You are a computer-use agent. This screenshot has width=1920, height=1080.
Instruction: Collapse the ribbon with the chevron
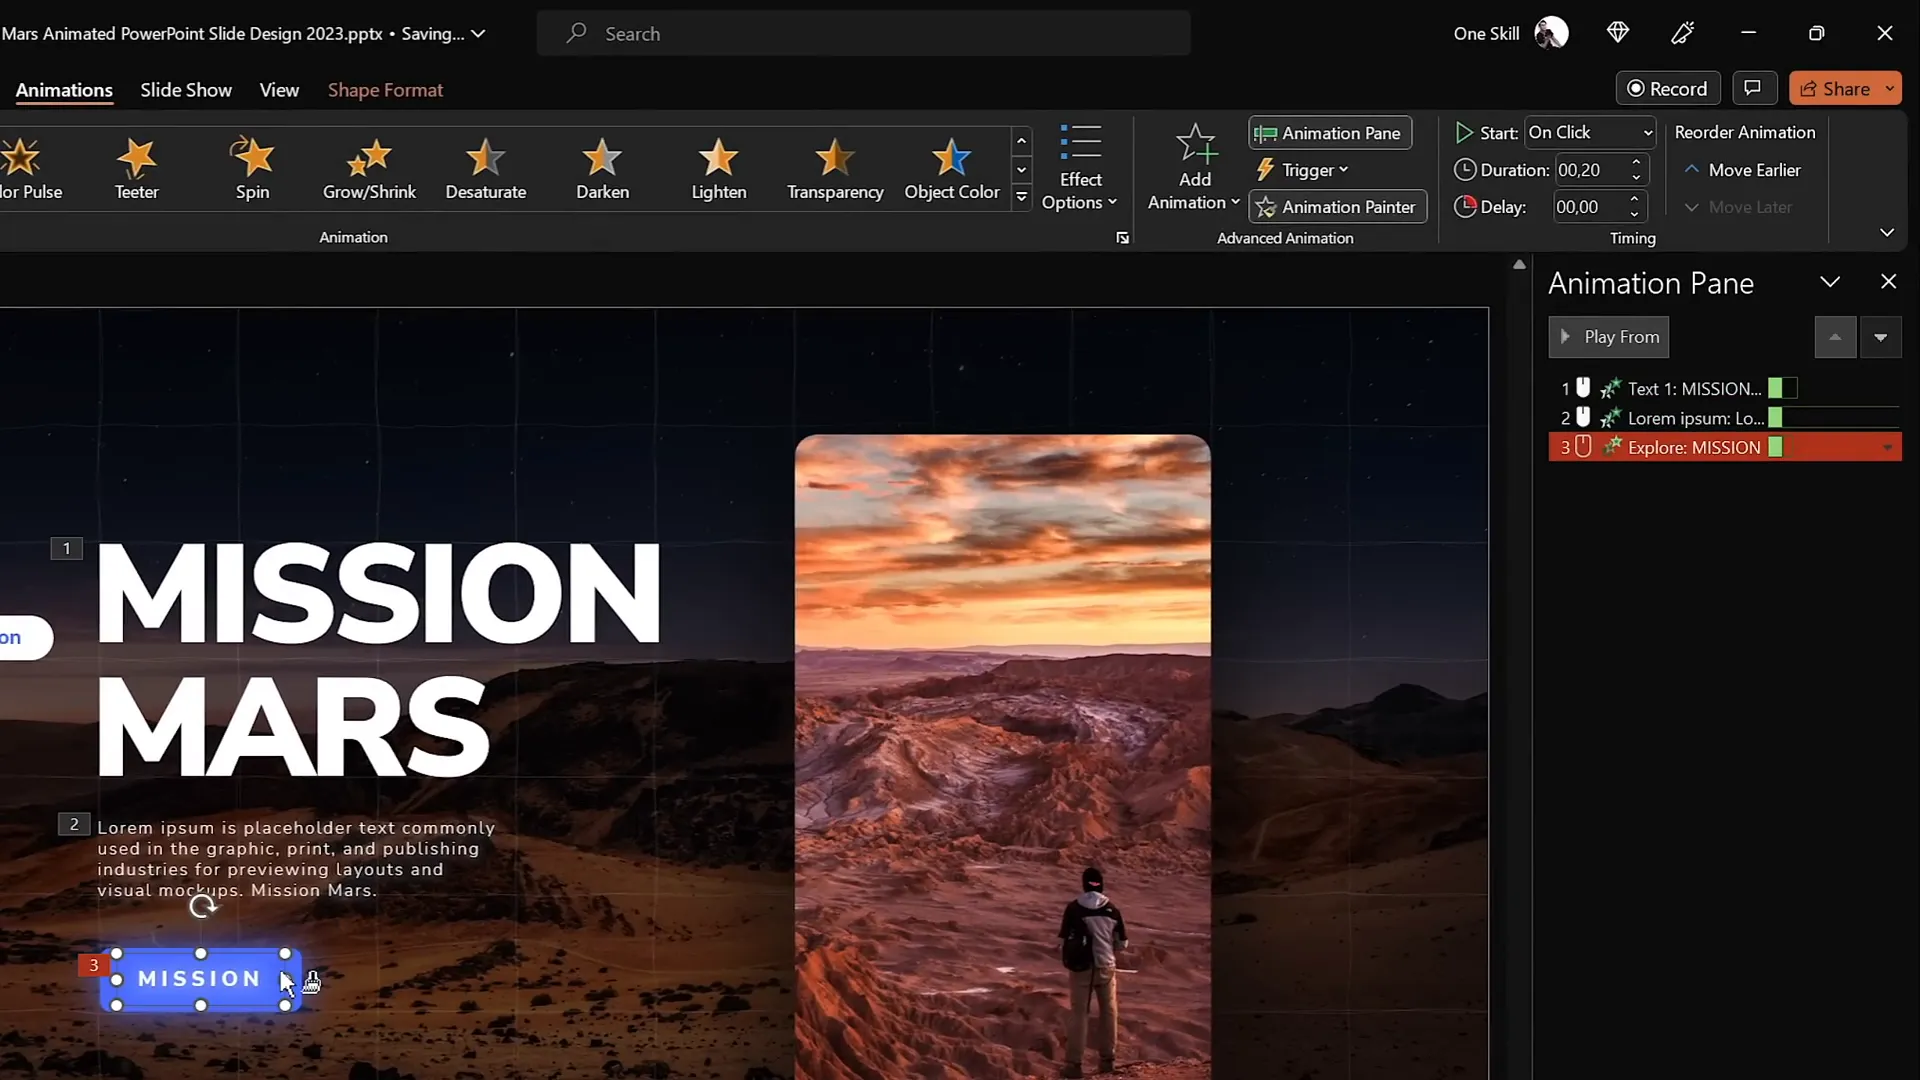1887,233
